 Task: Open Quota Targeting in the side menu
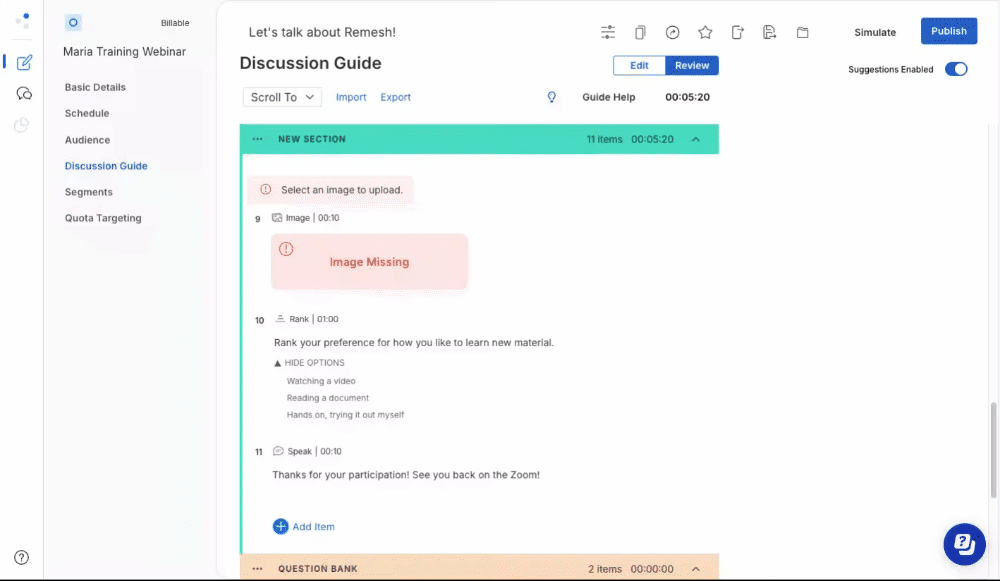(x=103, y=218)
